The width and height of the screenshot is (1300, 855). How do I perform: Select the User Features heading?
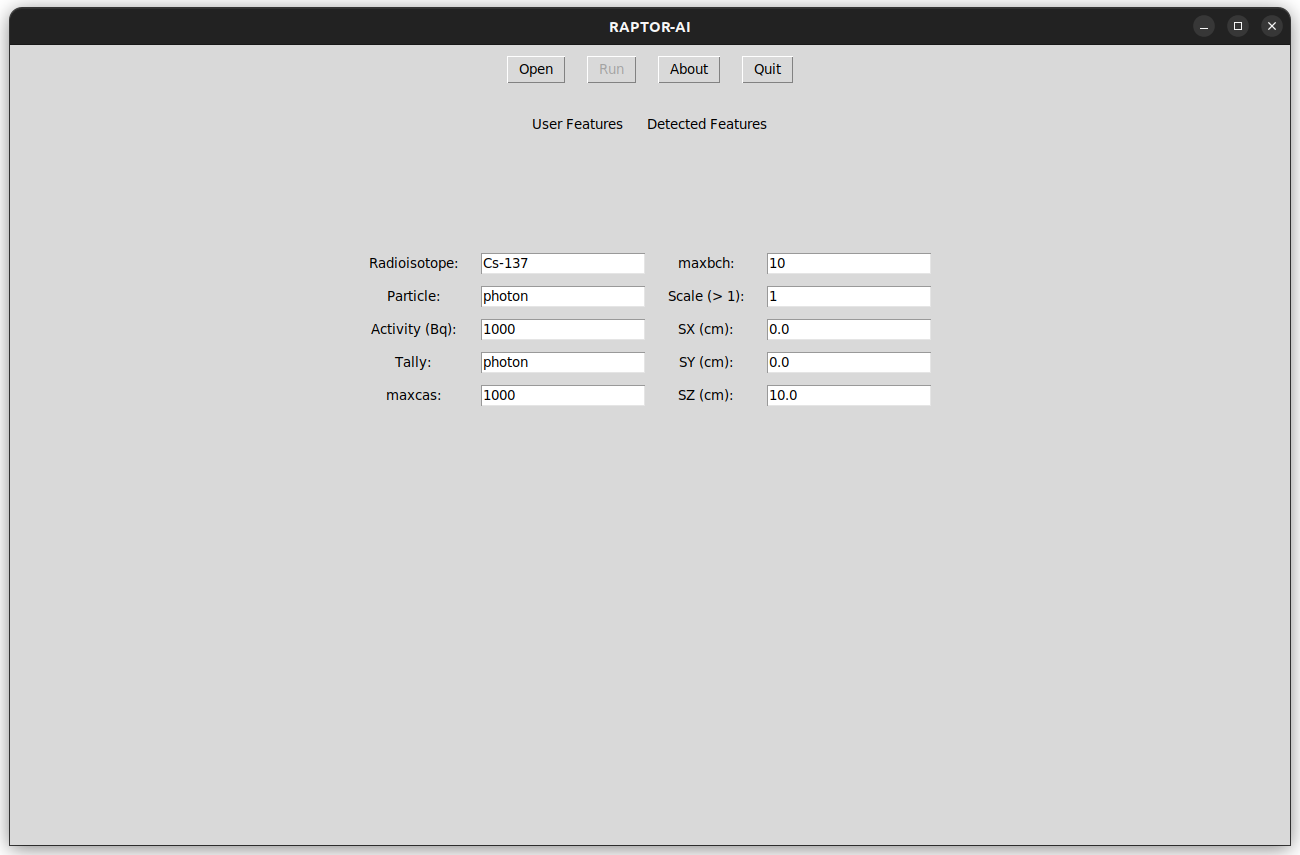[577, 124]
